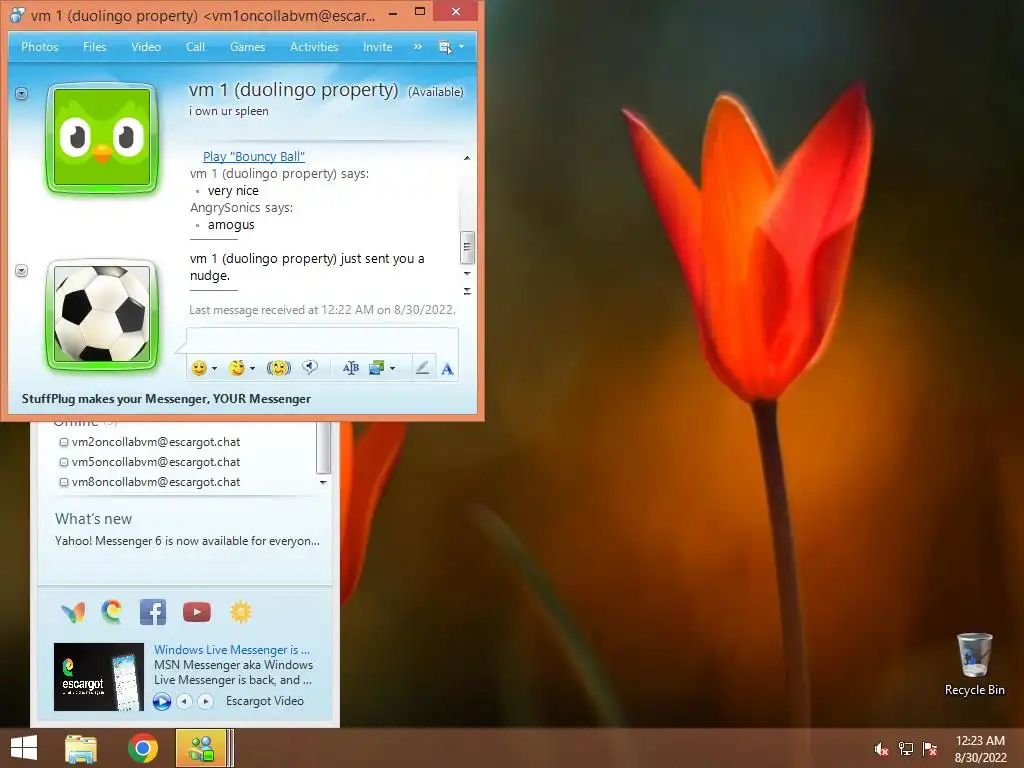Click the AB text formatting icon
This screenshot has width=1024, height=768.
pyautogui.click(x=351, y=368)
